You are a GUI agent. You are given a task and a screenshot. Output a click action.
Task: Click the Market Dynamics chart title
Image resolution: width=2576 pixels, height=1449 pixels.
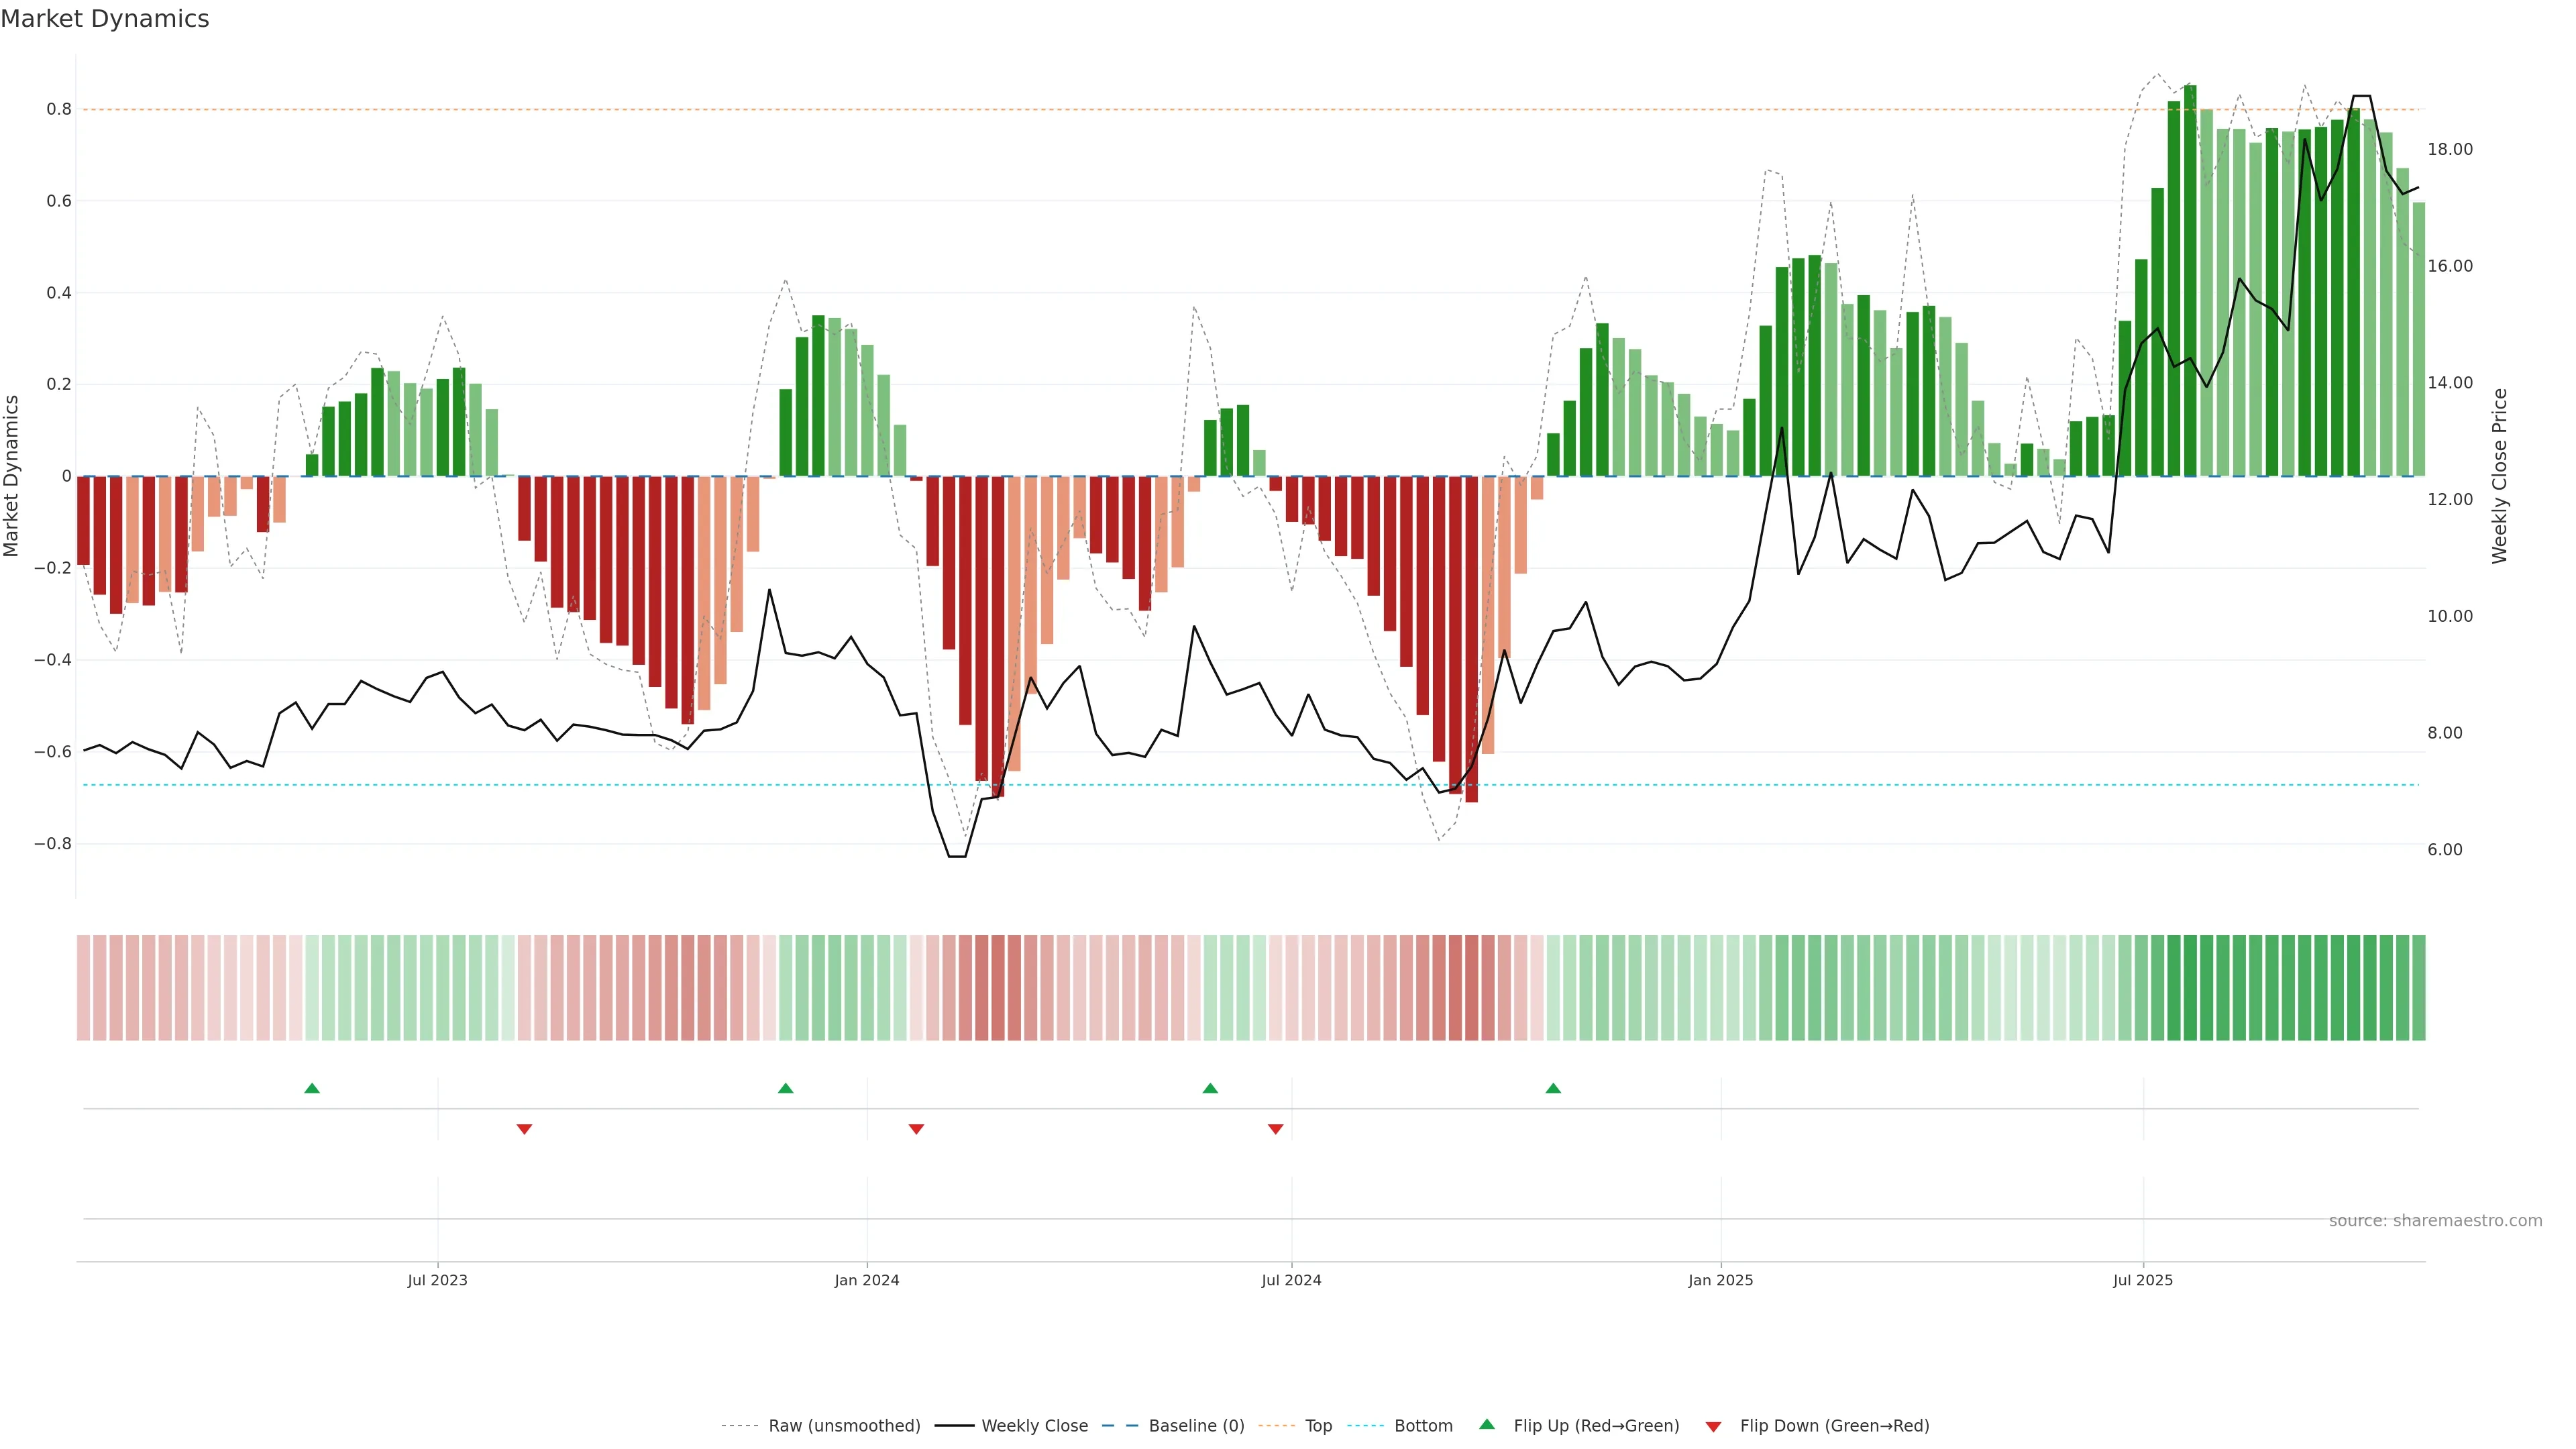click(x=105, y=19)
